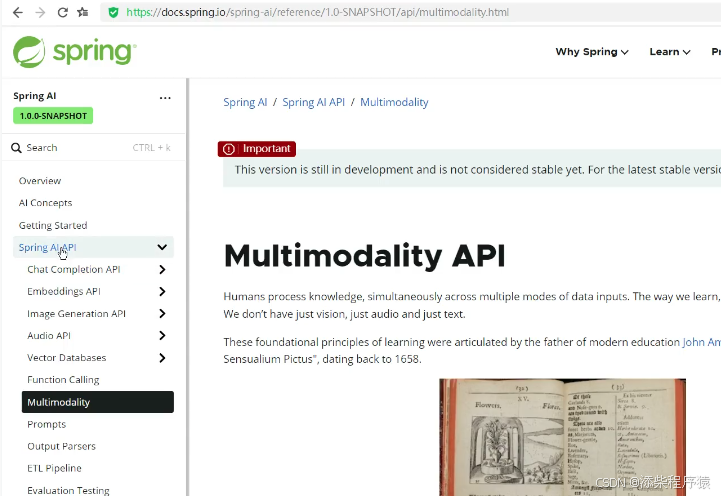Open Image Generation API in sidebar
The image size is (721, 496).
click(76, 314)
